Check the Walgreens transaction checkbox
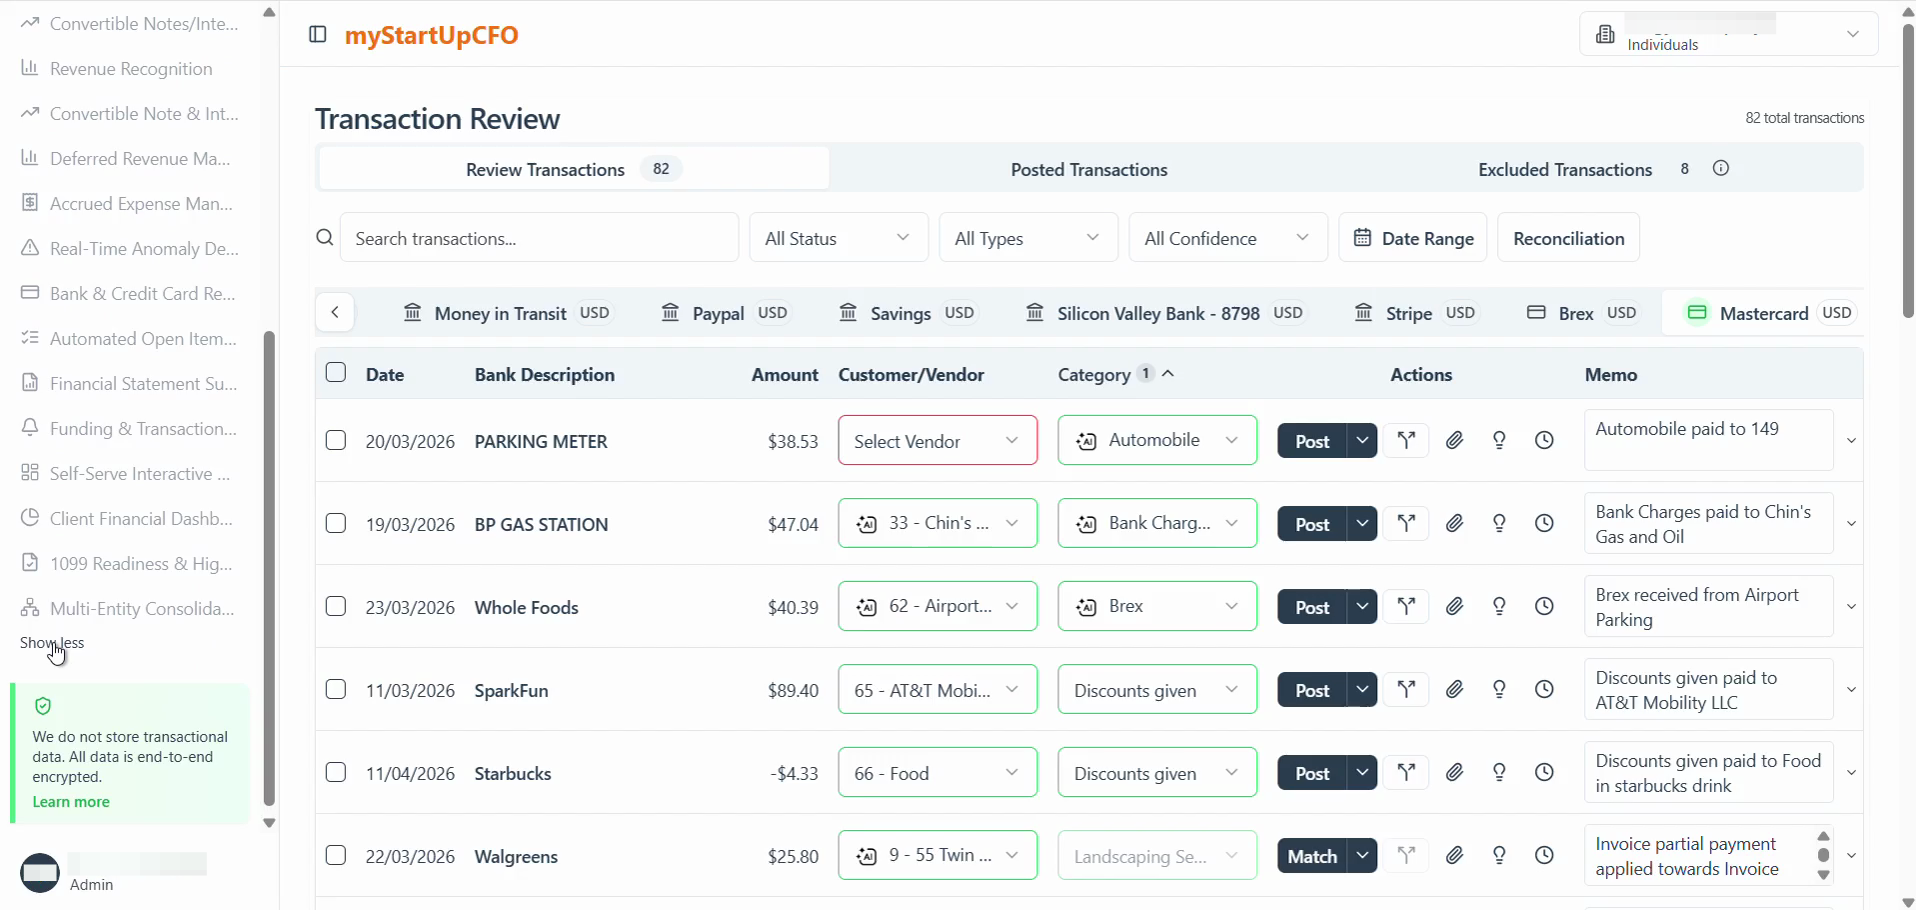Viewport: 1916px width, 910px height. [x=336, y=856]
